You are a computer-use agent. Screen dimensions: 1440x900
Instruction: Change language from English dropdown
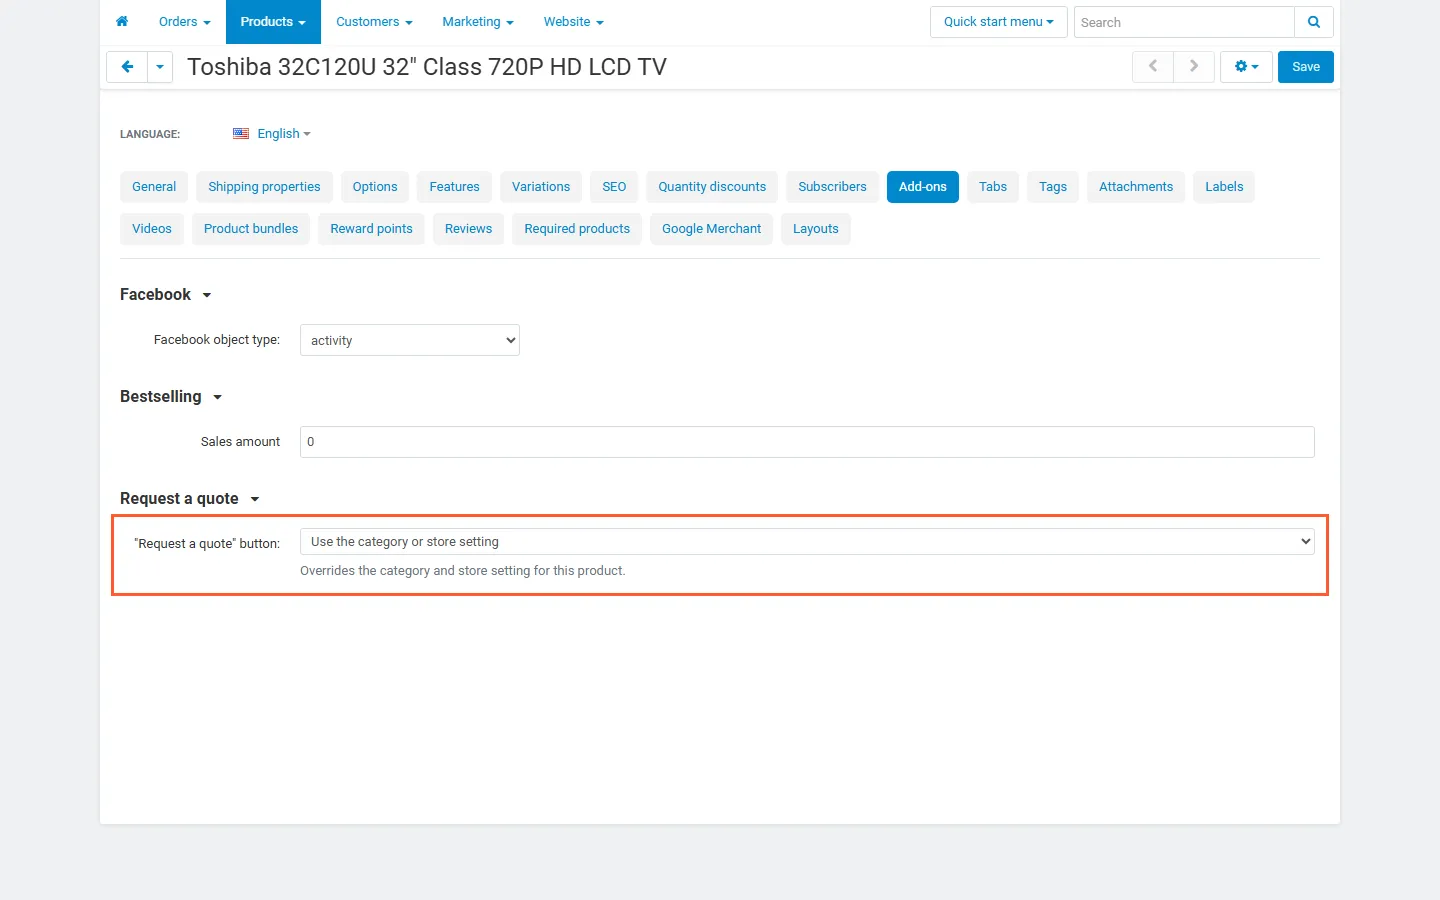pos(284,134)
